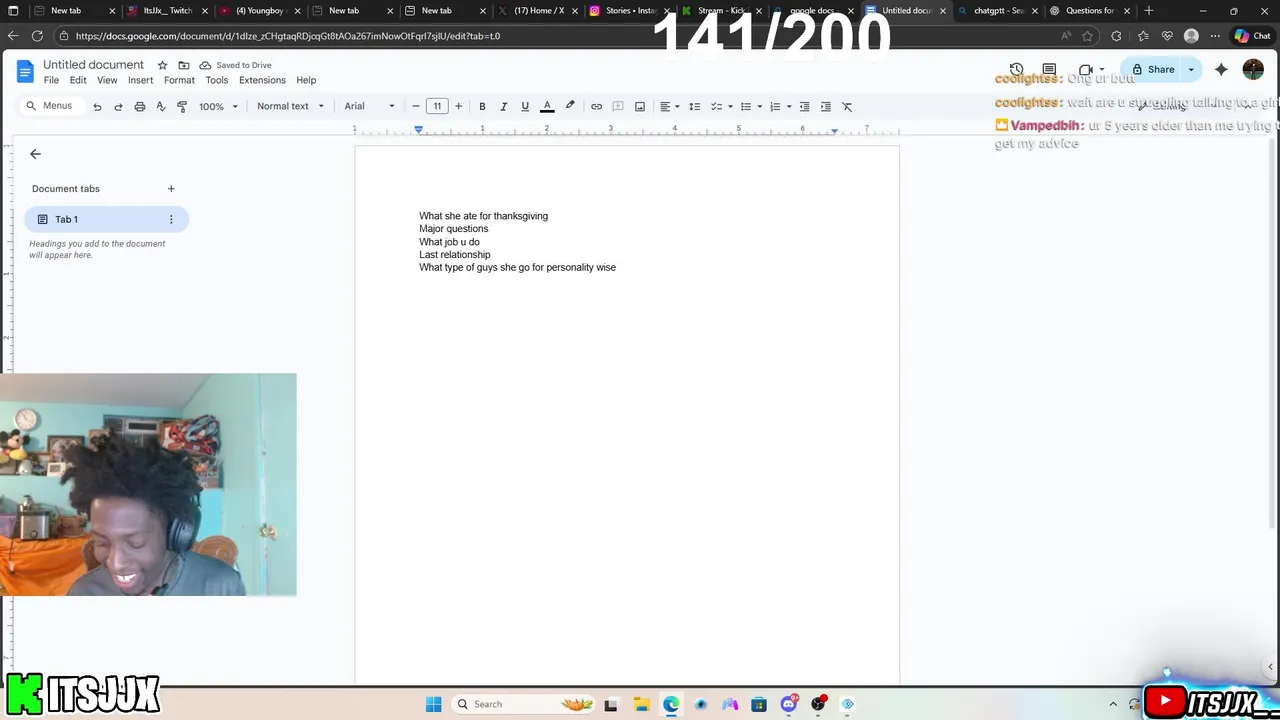
Task: Click the font size field showing 11
Action: (437, 106)
